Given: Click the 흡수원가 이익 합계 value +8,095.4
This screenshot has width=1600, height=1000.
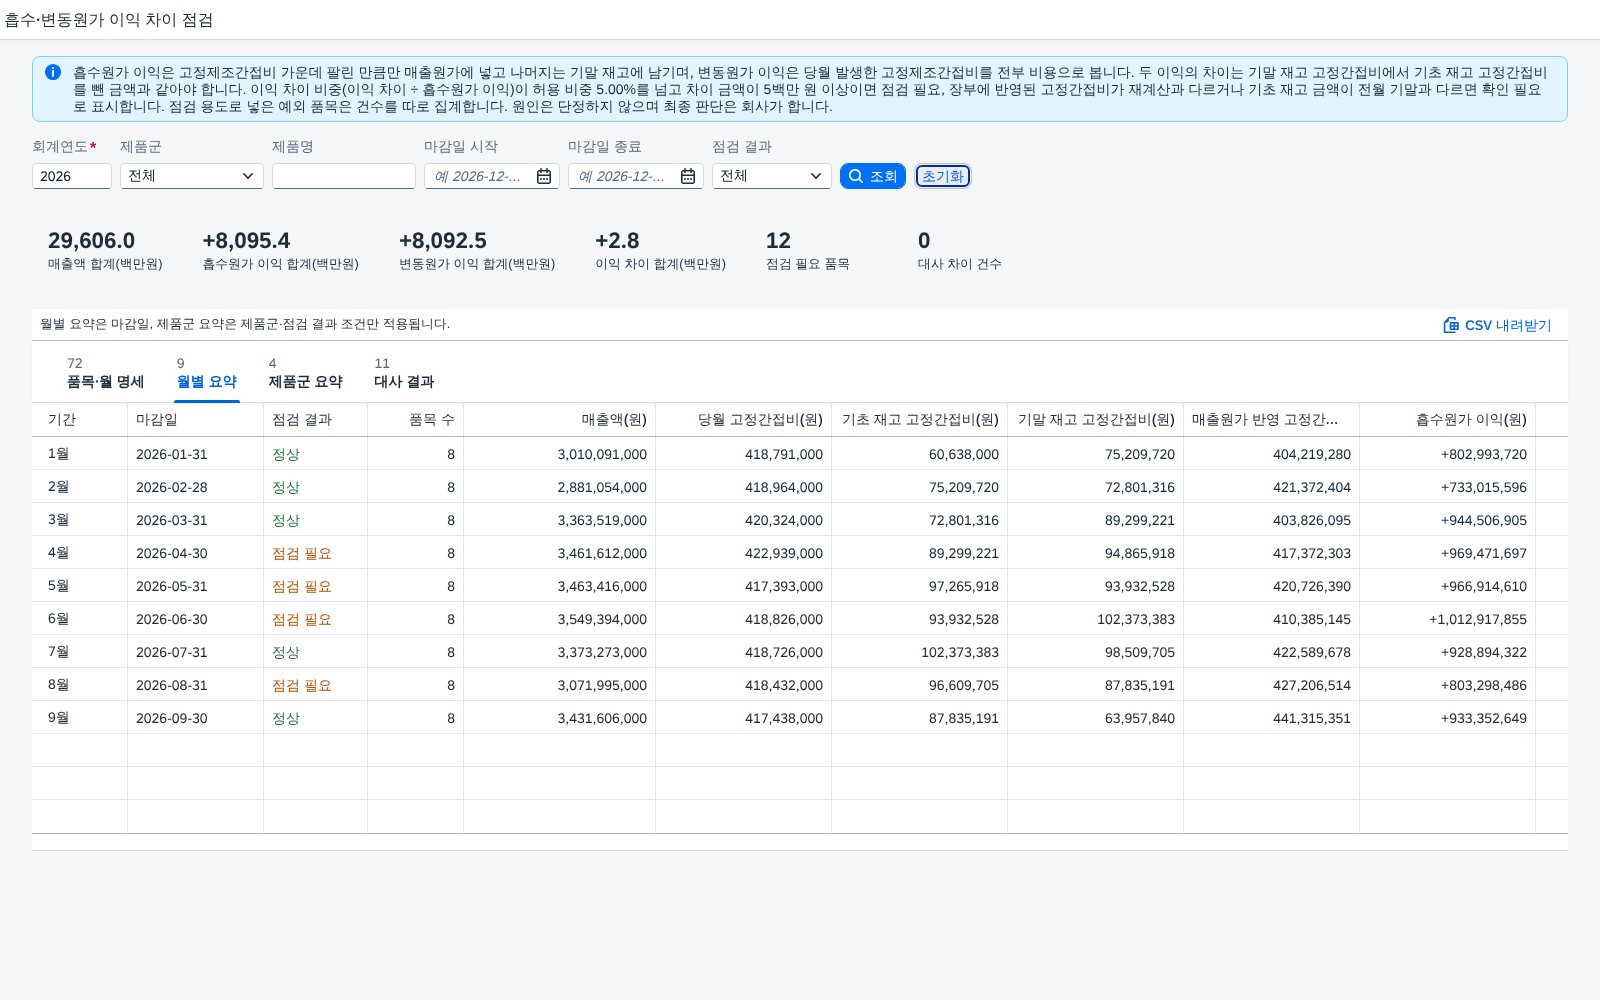Looking at the screenshot, I should [x=246, y=241].
